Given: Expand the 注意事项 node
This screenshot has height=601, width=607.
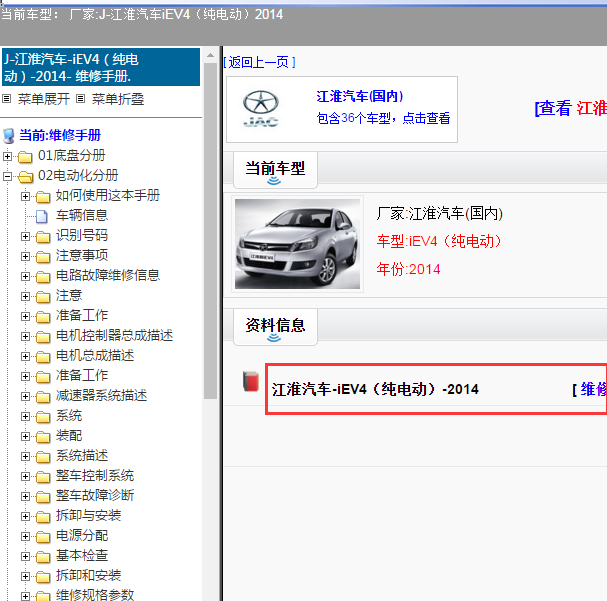Looking at the screenshot, I should [x=25, y=257].
